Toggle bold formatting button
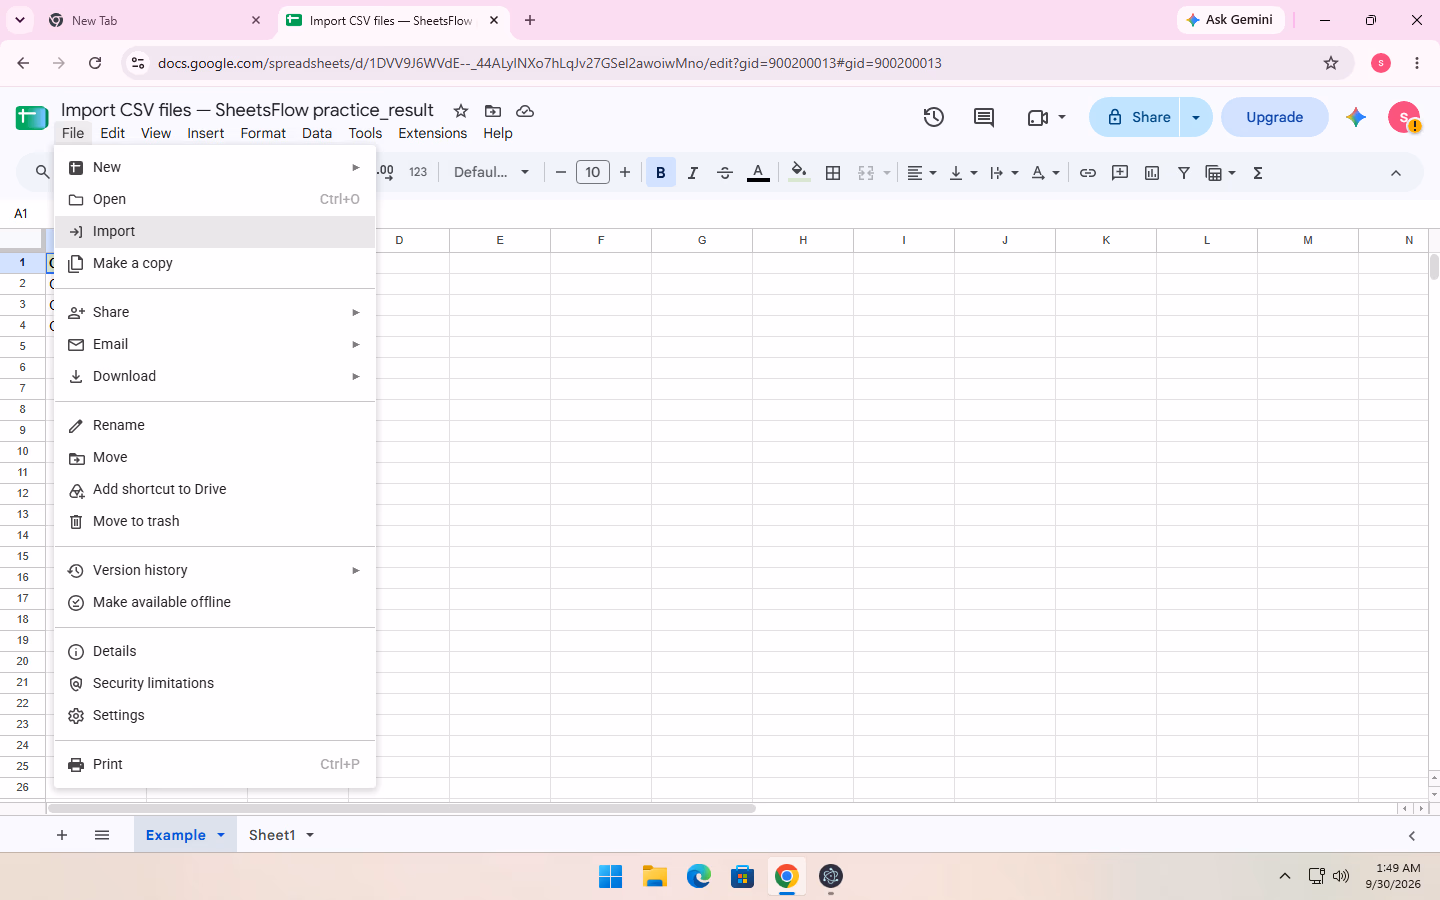This screenshot has height=900, width=1440. tap(660, 173)
